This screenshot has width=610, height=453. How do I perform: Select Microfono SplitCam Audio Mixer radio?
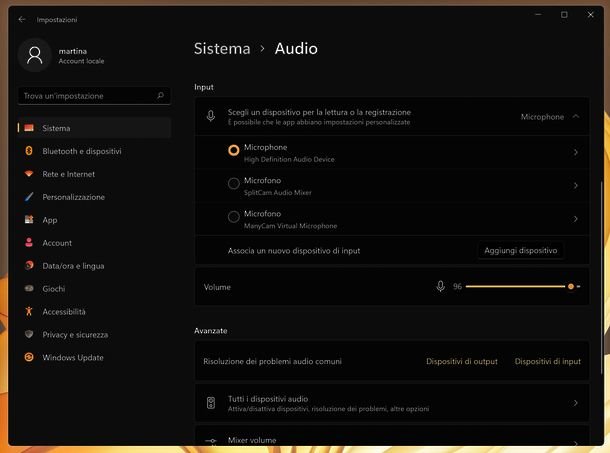pyautogui.click(x=234, y=183)
